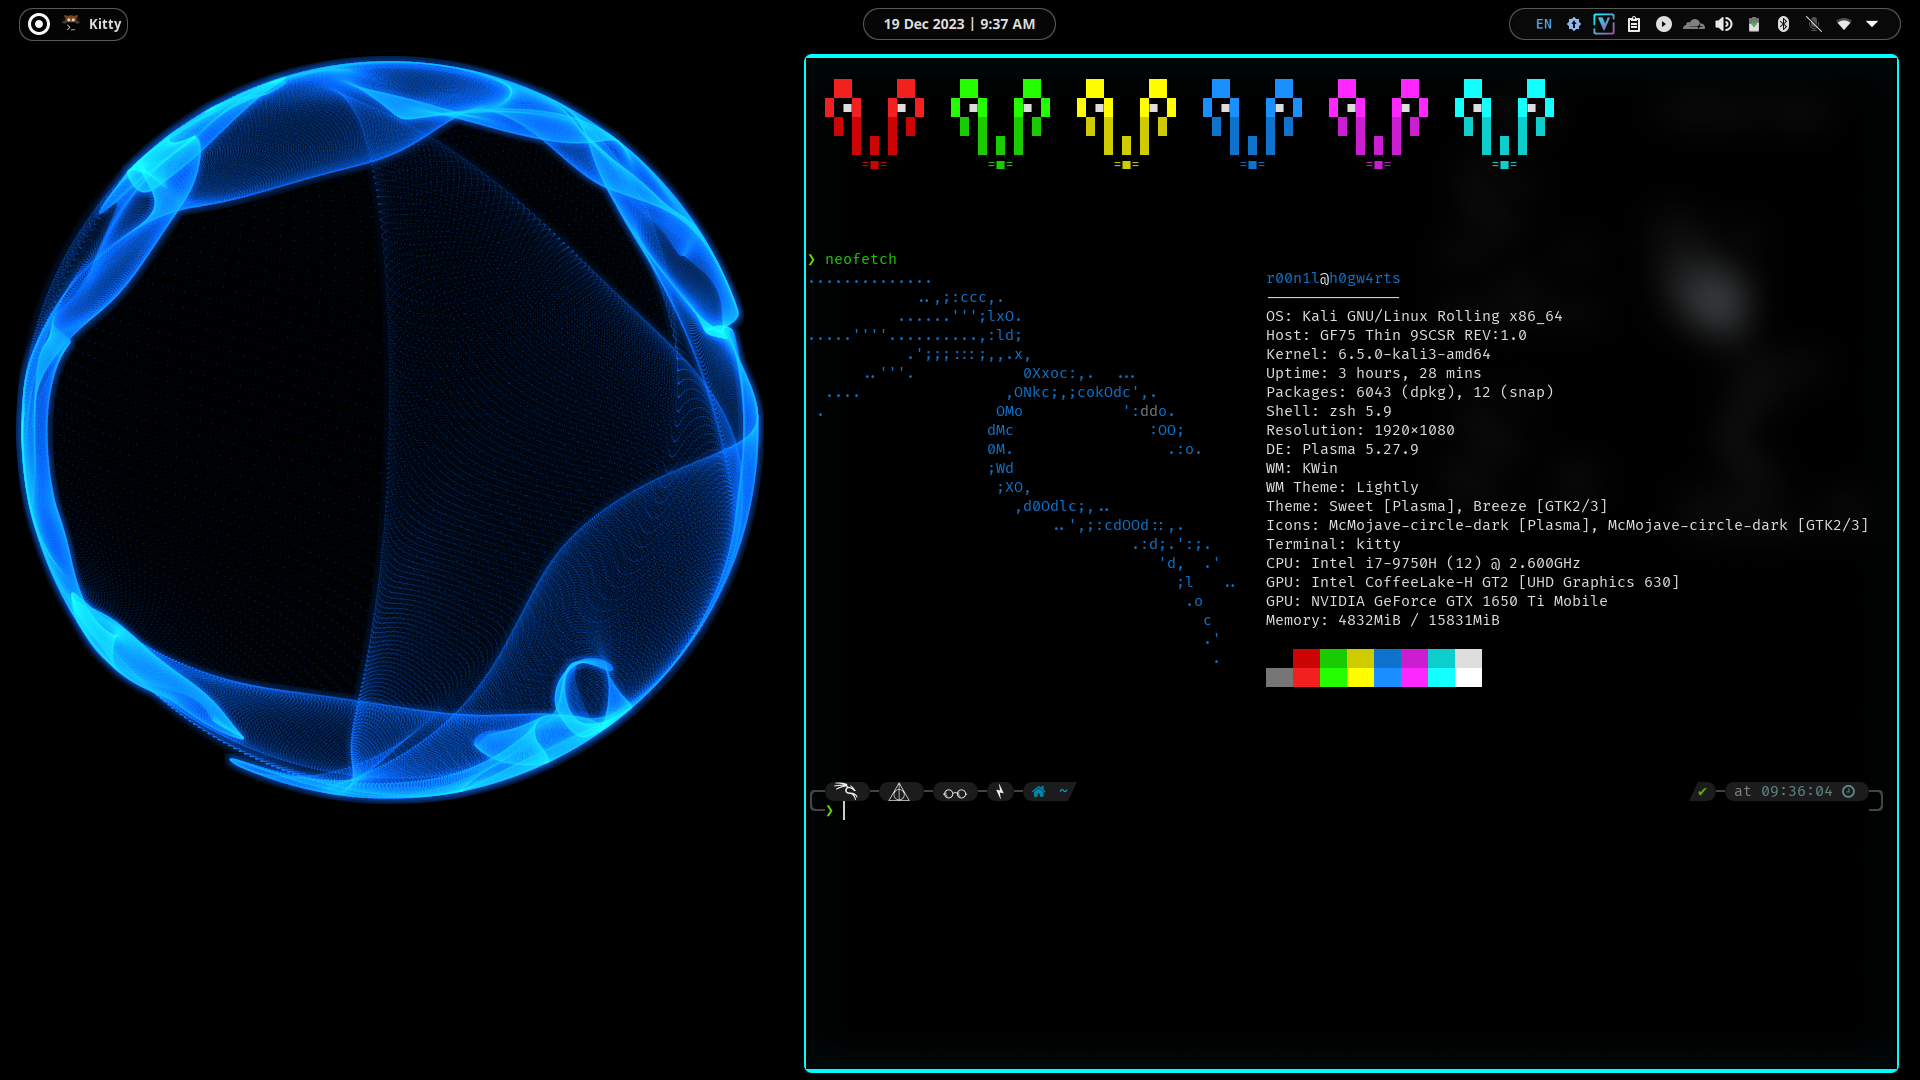Open the date and time calendar widget
This screenshot has width=1920, height=1080.
click(958, 24)
